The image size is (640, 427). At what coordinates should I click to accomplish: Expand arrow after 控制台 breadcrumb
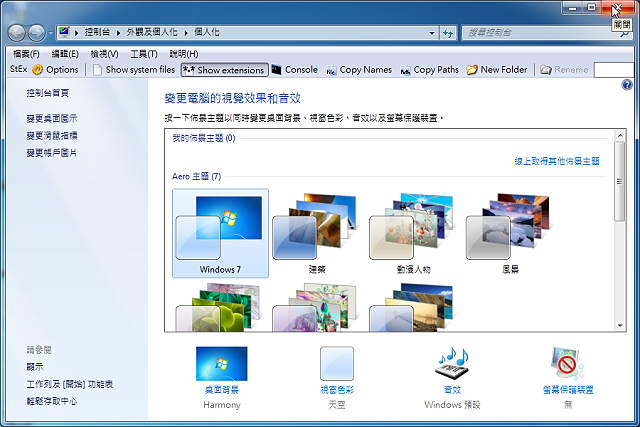point(118,33)
